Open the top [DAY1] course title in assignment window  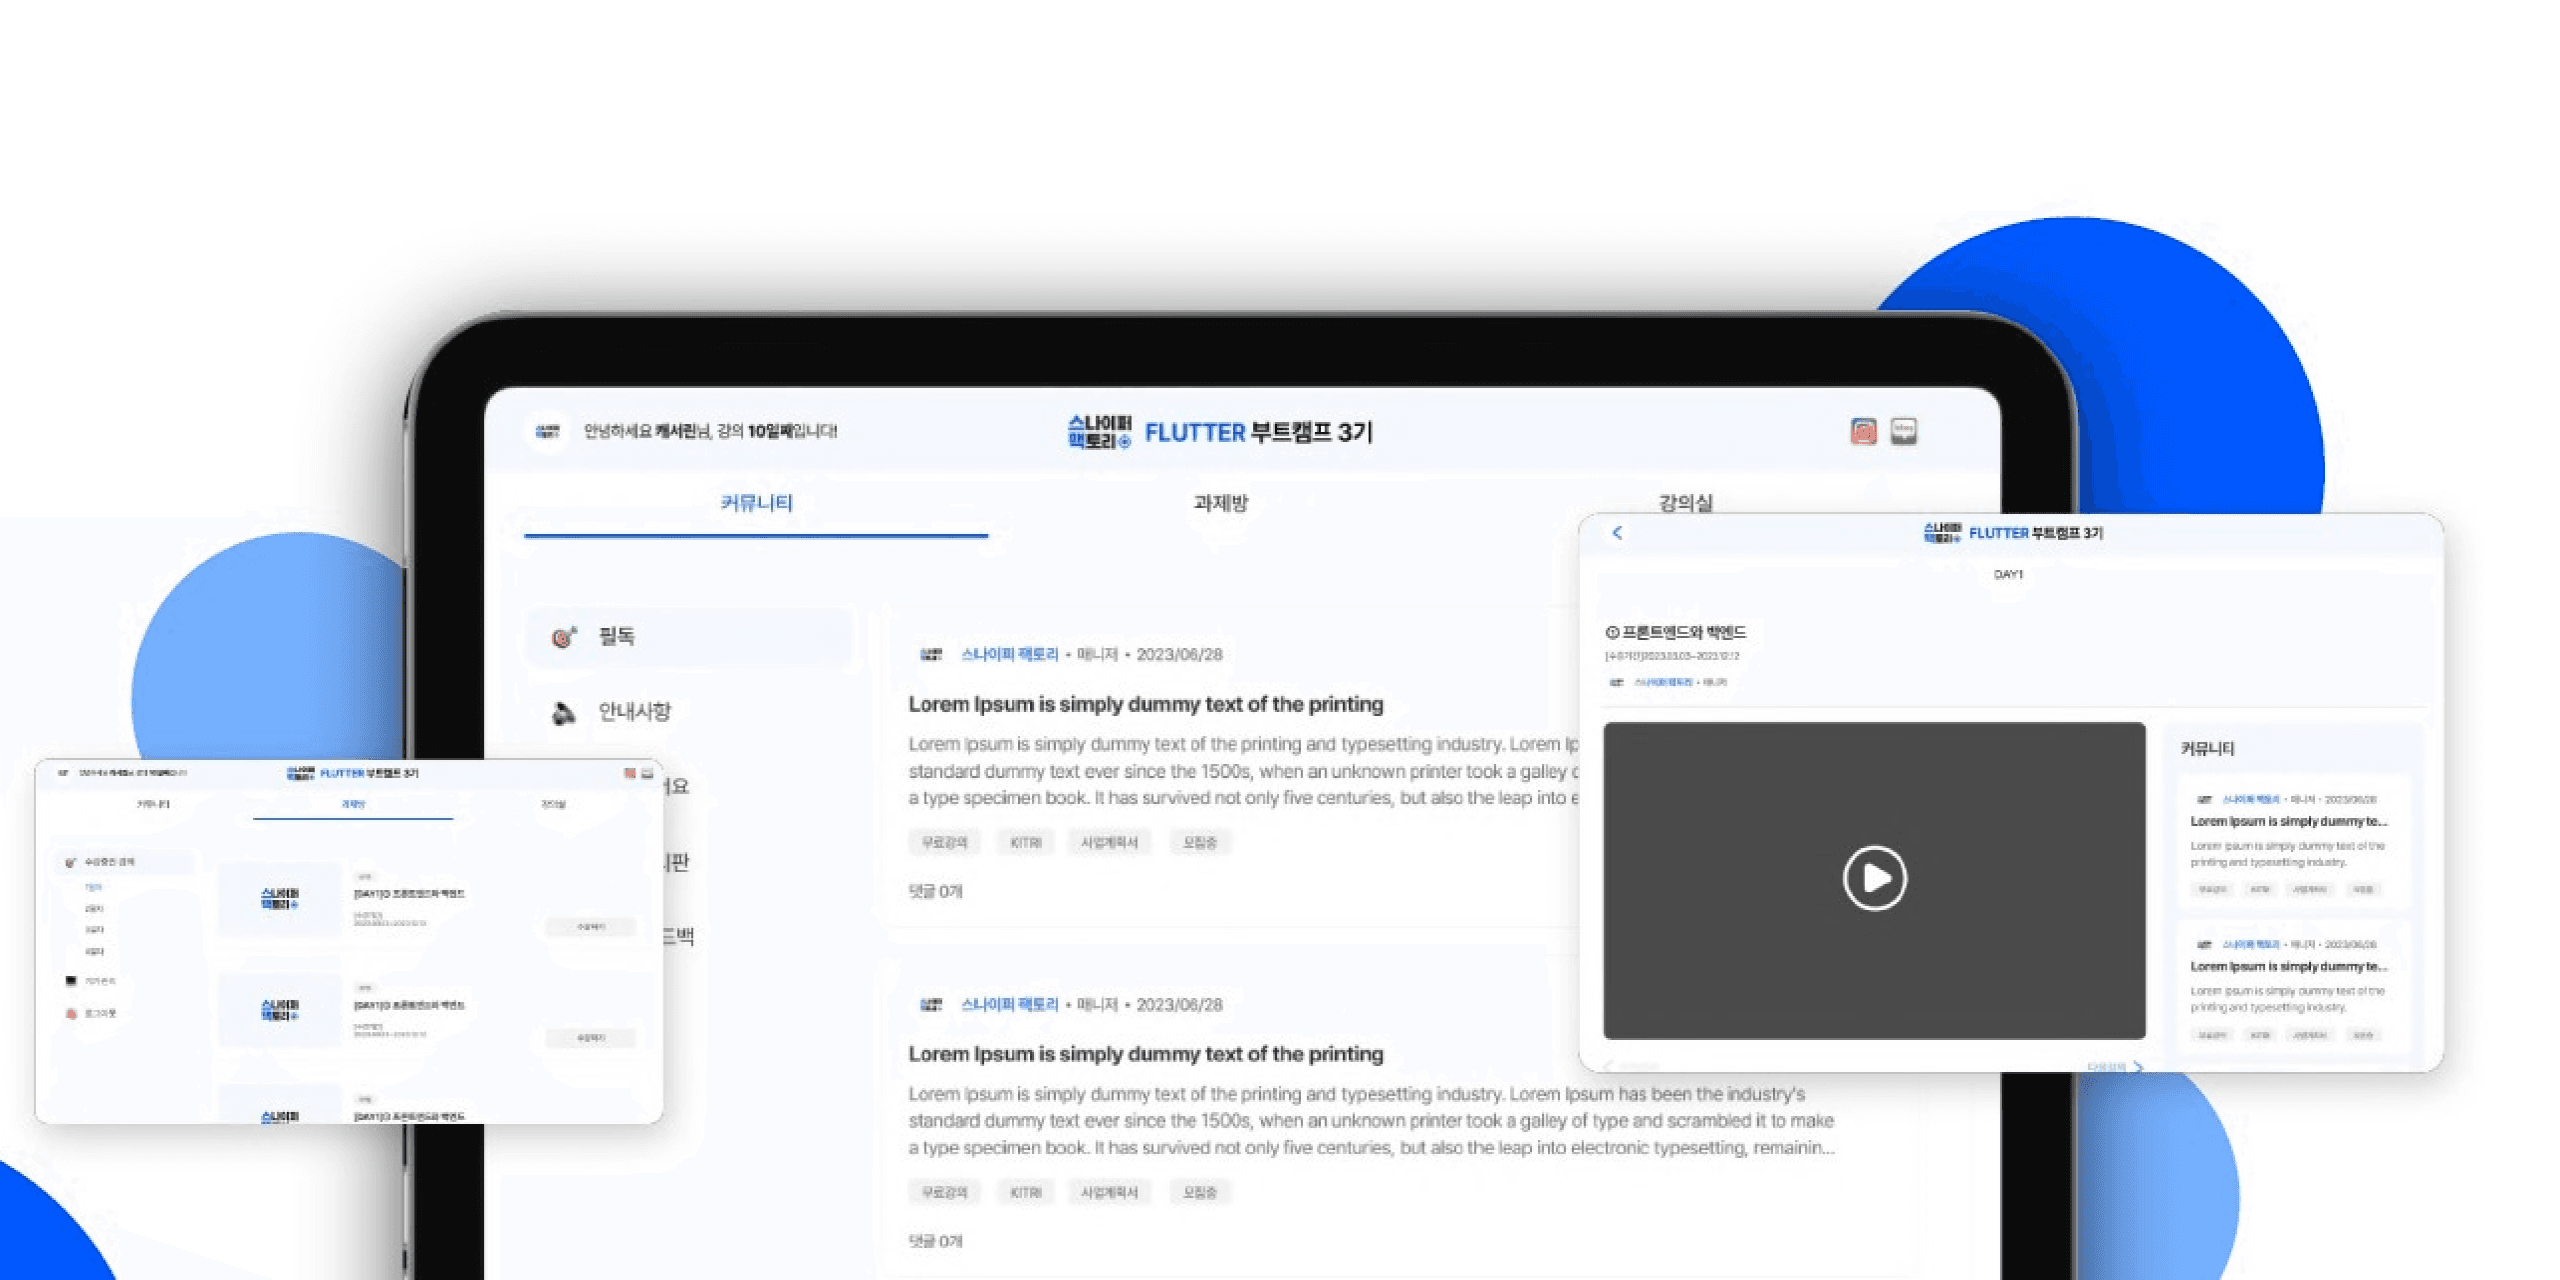[x=409, y=894]
